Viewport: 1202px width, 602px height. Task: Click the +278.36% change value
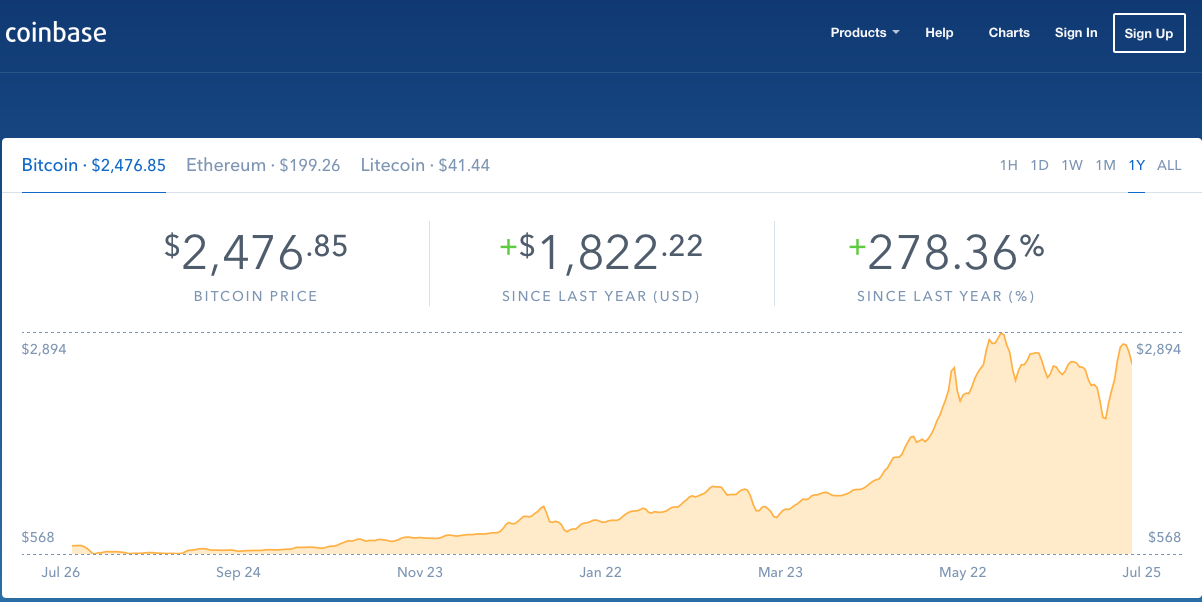946,252
